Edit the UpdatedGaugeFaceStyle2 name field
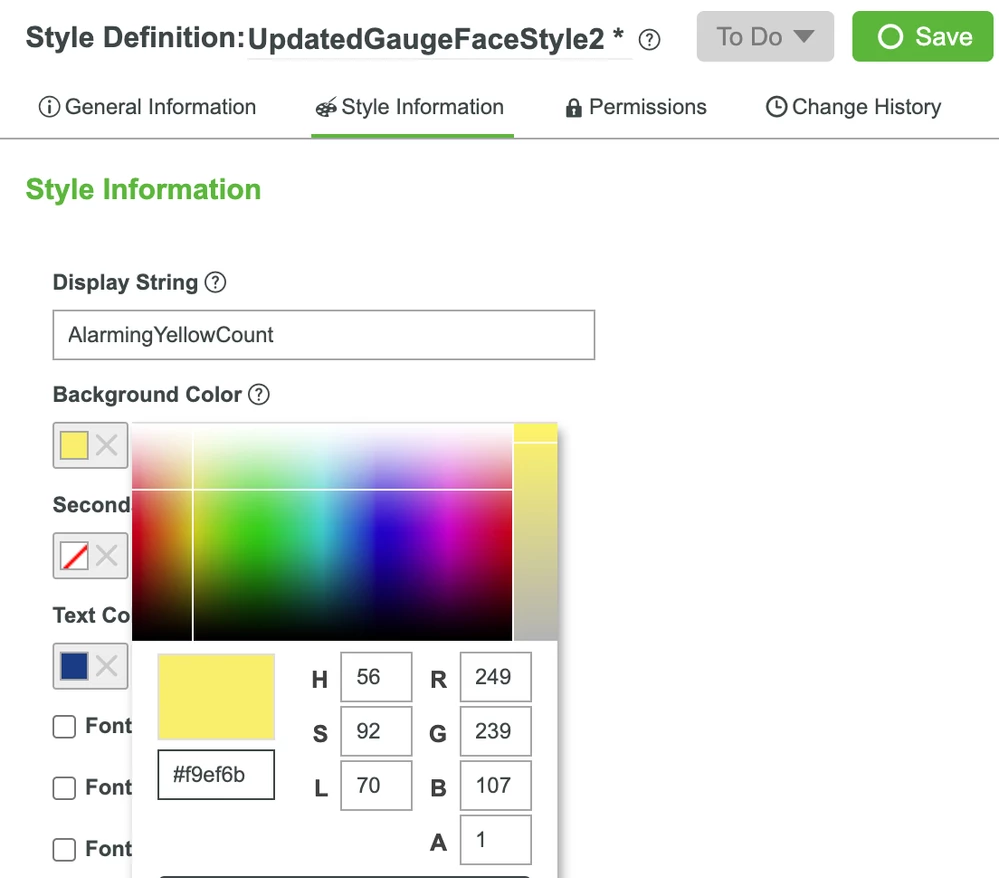This screenshot has width=999, height=878. pyautogui.click(x=440, y=40)
